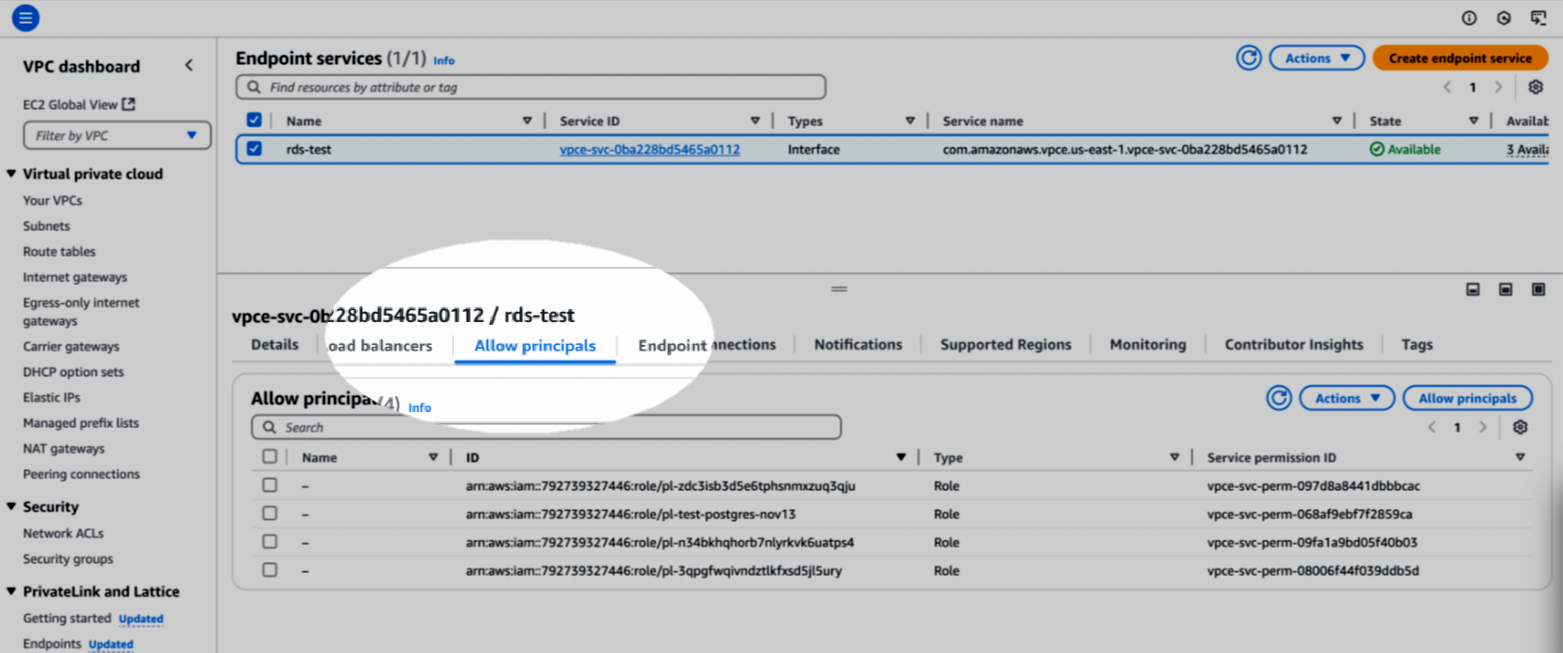
Task: Open the Monitoring tab
Action: 1147,345
